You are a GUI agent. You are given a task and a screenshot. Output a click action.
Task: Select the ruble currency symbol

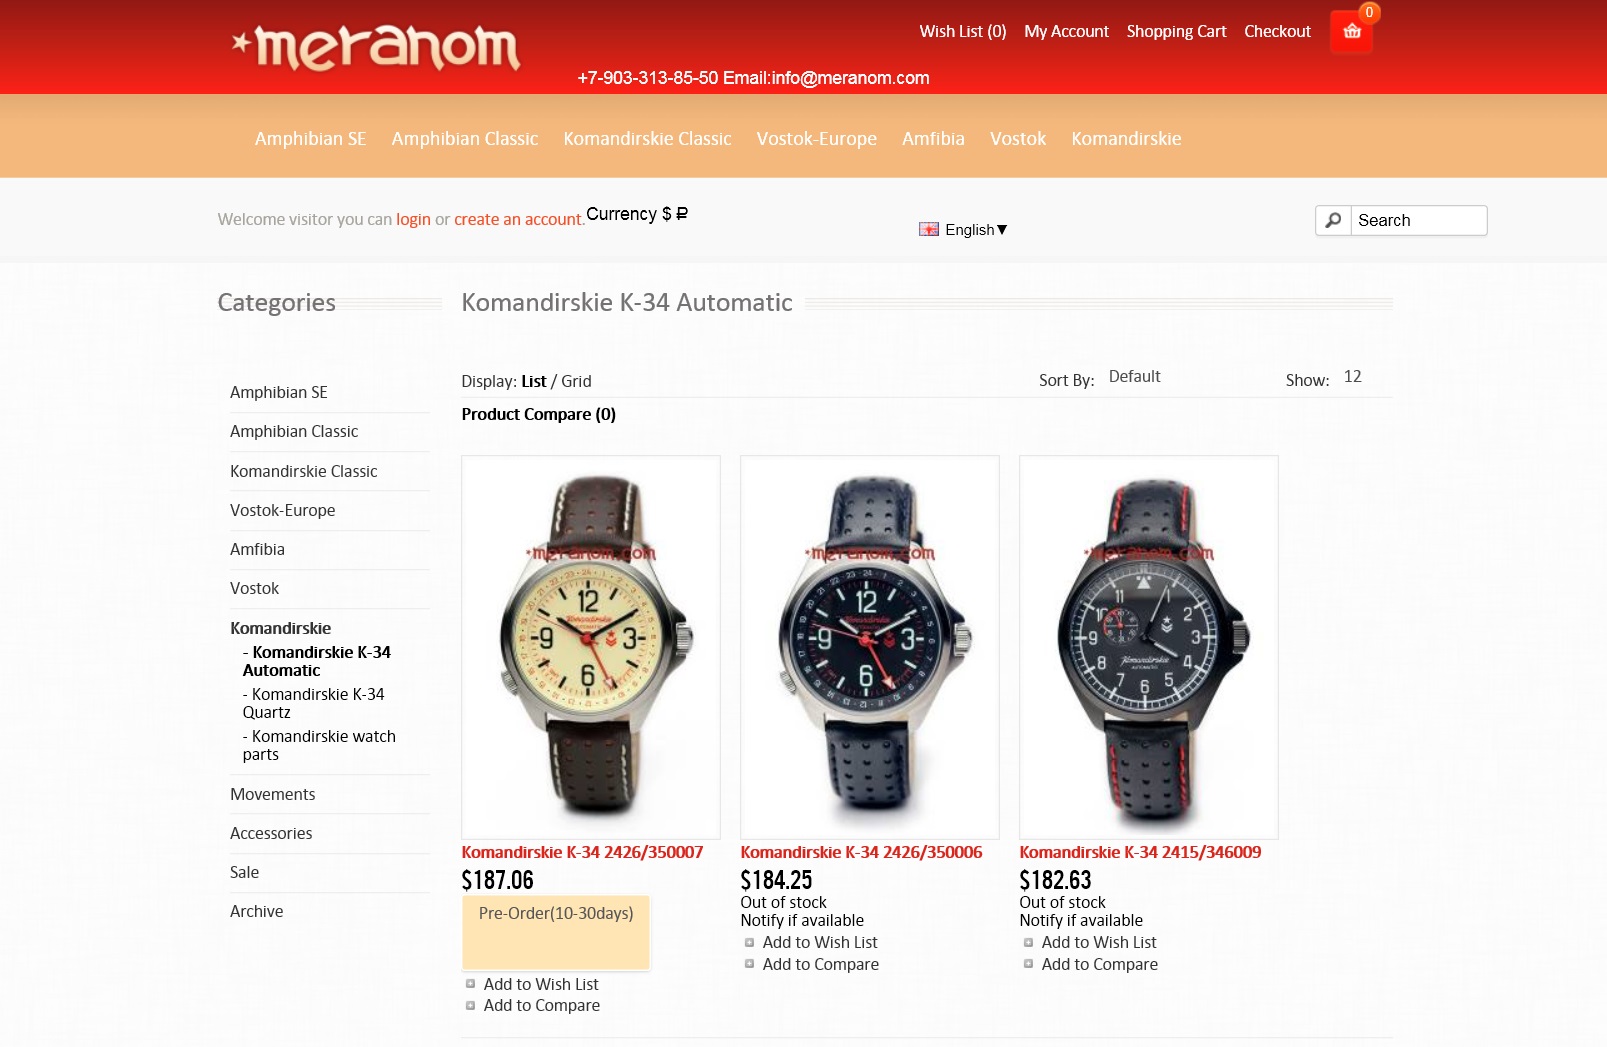[682, 213]
